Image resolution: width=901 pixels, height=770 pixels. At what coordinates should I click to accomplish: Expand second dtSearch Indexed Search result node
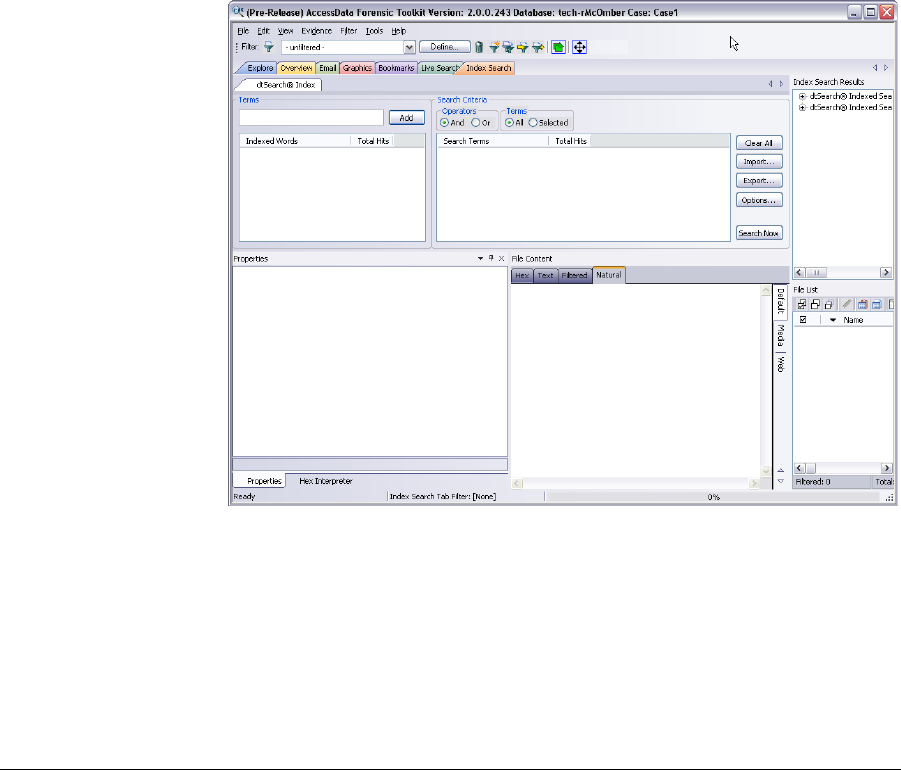[x=802, y=107]
